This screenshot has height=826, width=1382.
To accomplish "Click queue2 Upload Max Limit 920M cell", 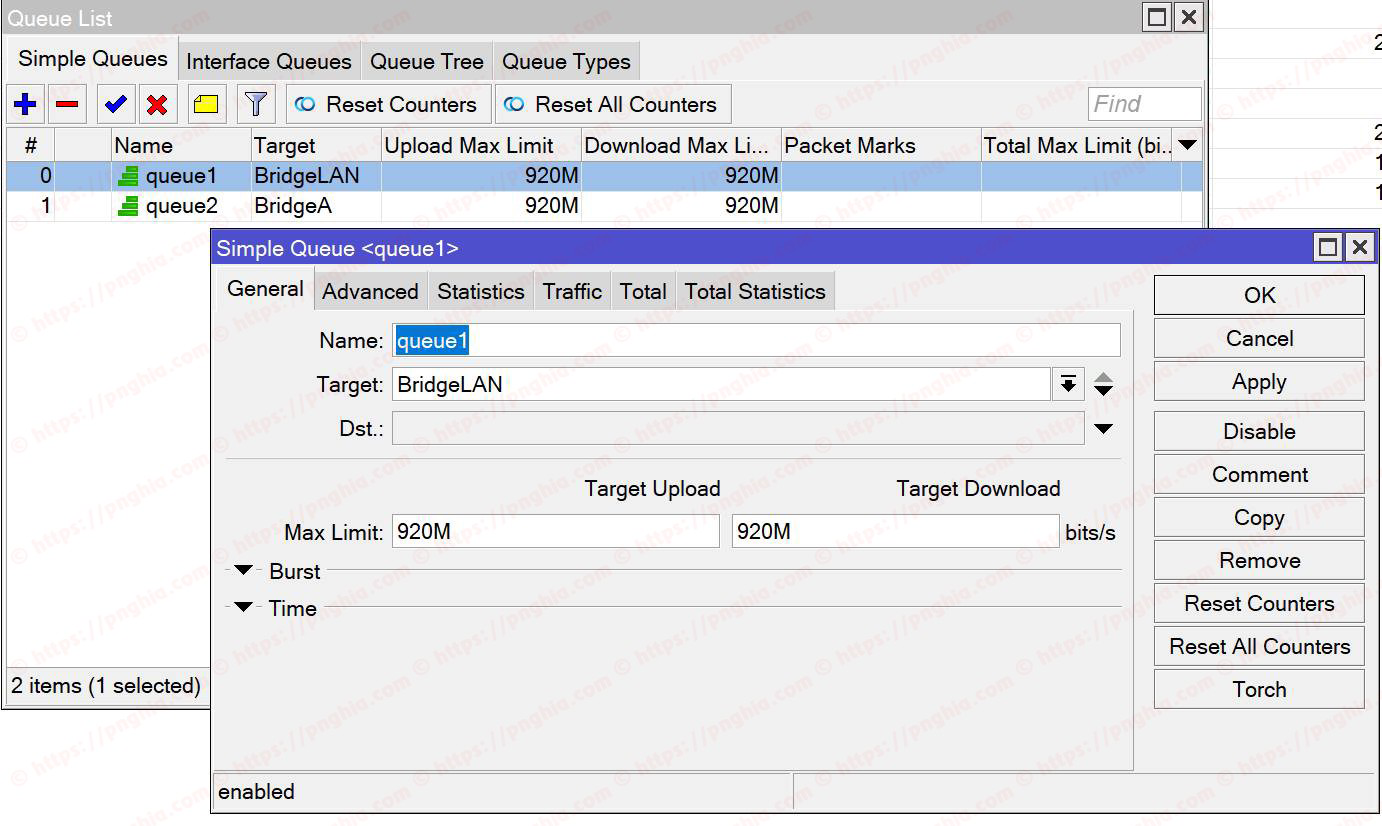I will tap(481, 207).
